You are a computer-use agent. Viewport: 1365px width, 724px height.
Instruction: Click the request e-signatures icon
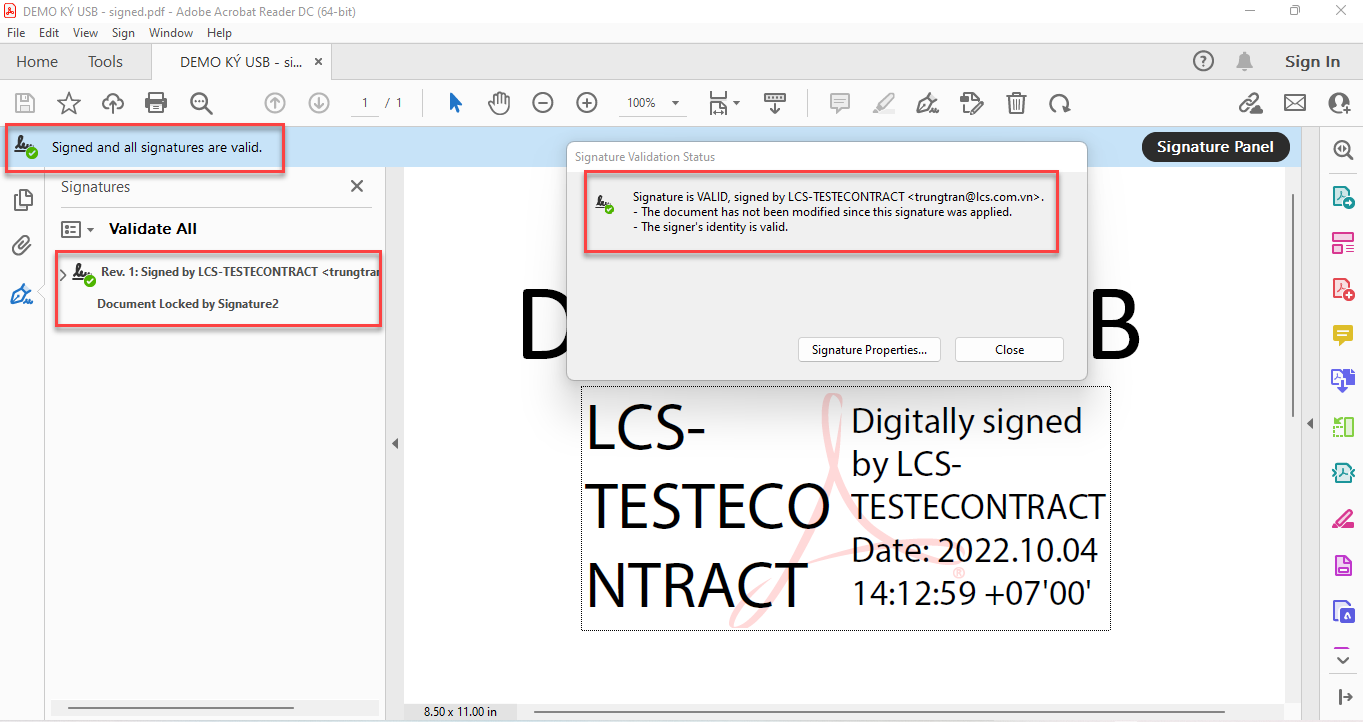click(971, 103)
